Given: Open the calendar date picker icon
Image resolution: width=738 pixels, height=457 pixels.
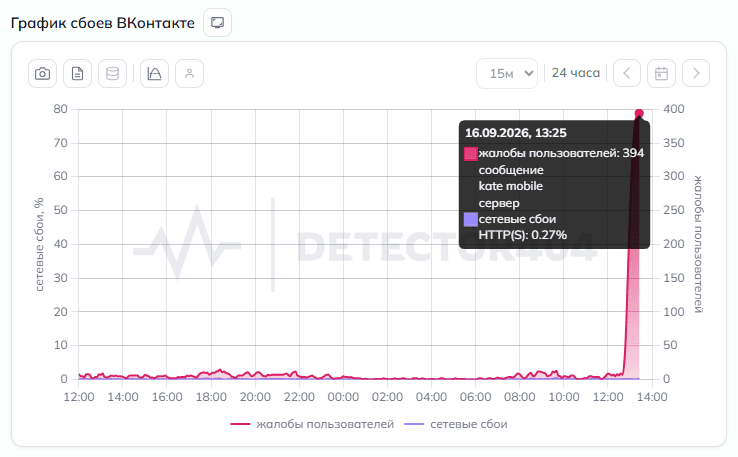Looking at the screenshot, I should click(661, 73).
